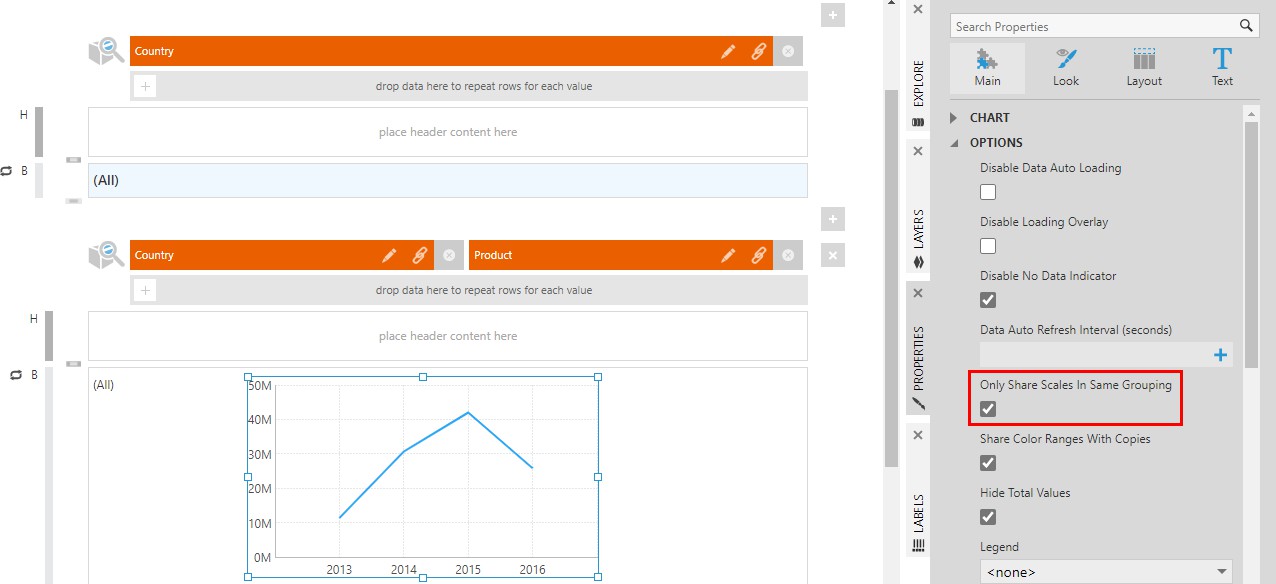Click the link icon on top Country grouping
1276x584 pixels.
pos(758,52)
